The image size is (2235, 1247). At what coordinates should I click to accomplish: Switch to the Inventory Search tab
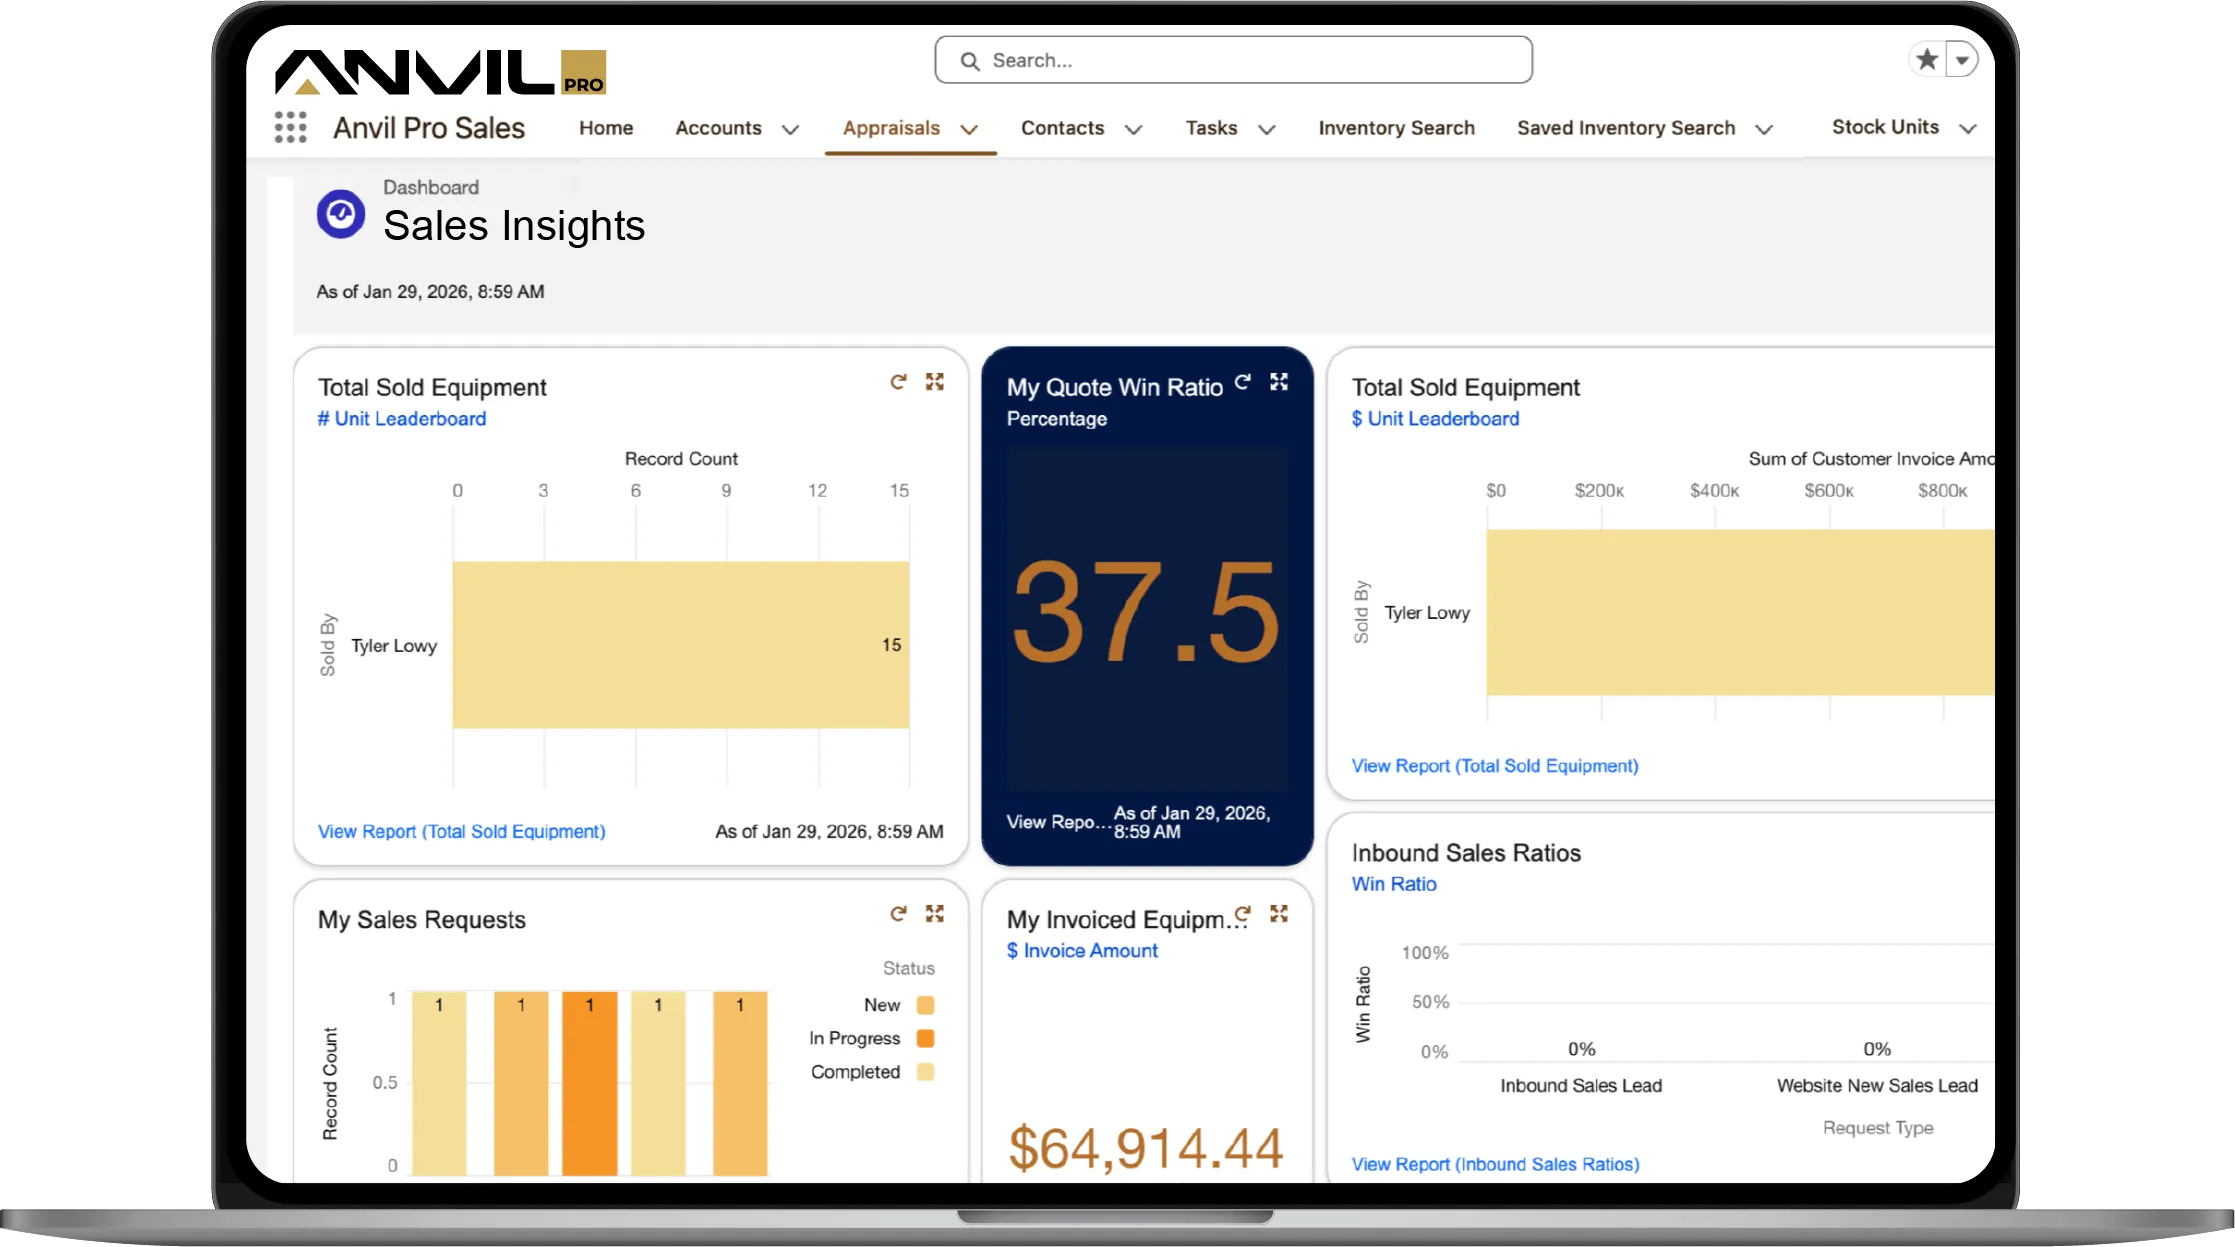[1396, 128]
